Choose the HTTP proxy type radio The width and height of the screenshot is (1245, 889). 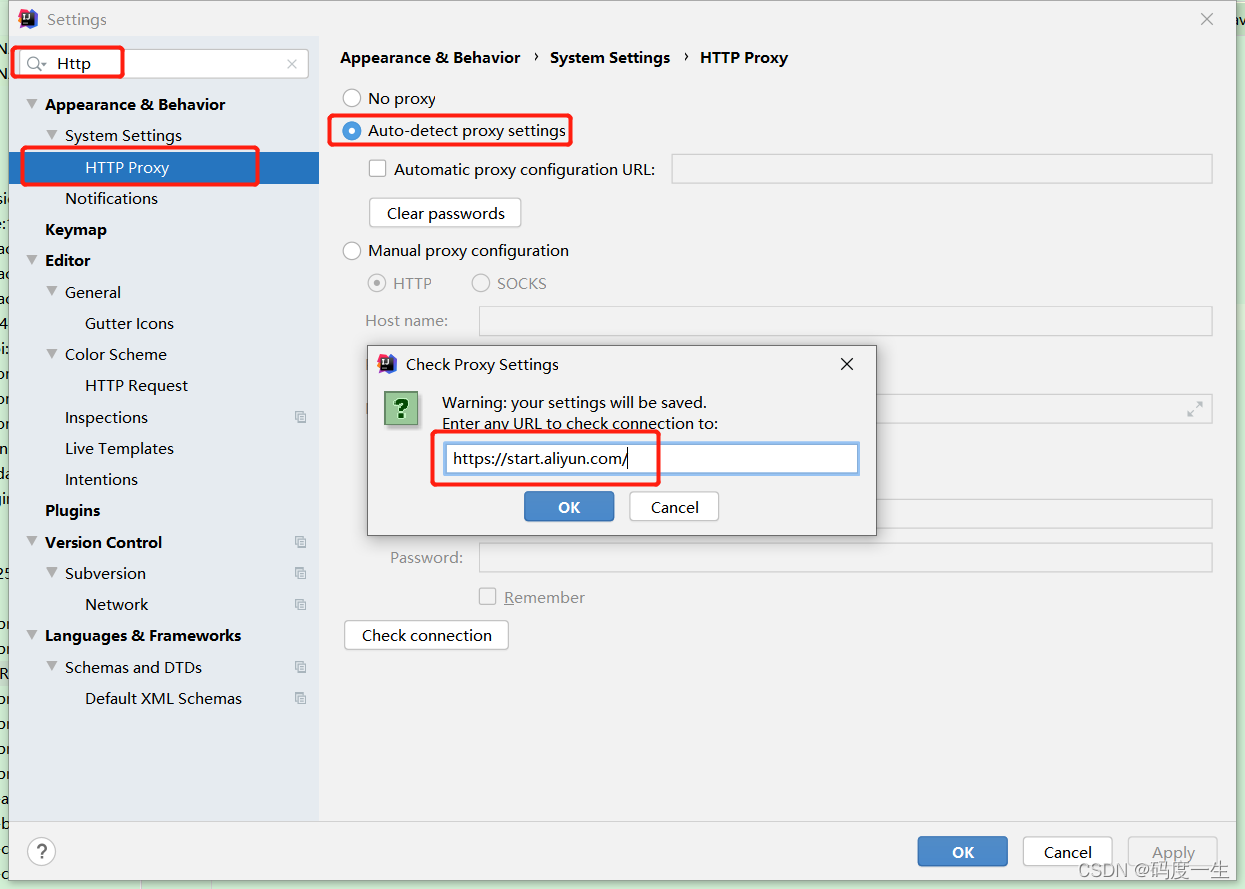pos(377,283)
